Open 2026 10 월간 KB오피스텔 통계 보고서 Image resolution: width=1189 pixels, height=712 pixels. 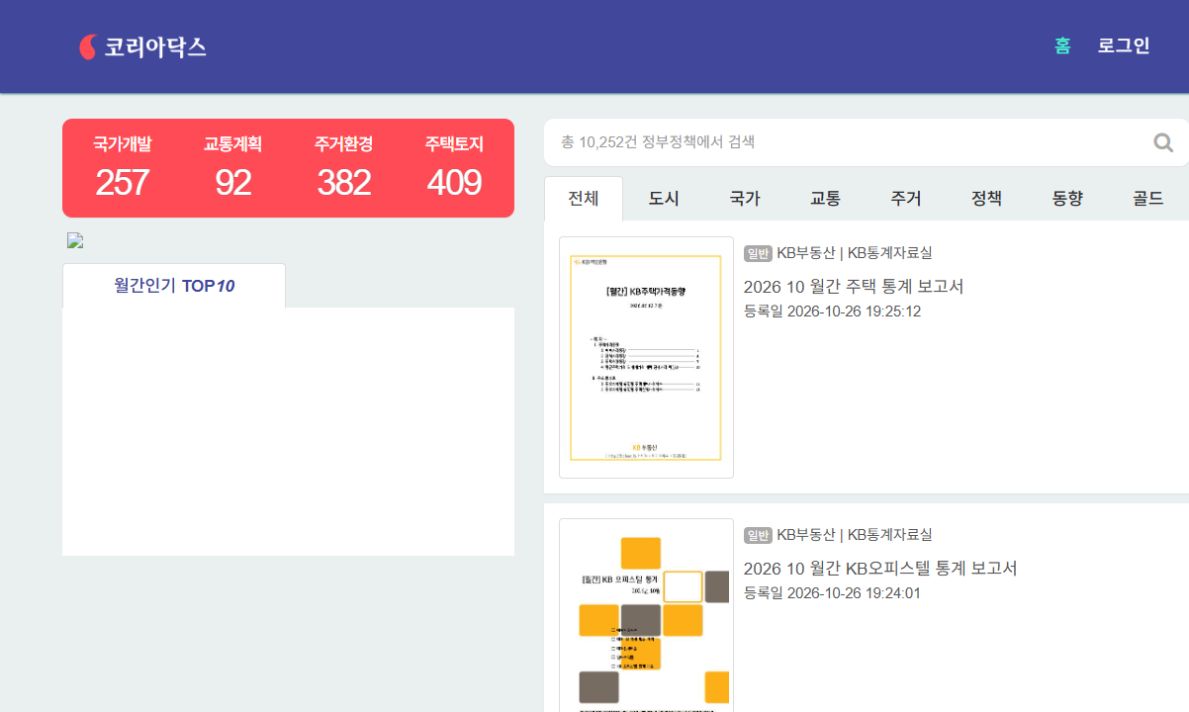pos(880,569)
